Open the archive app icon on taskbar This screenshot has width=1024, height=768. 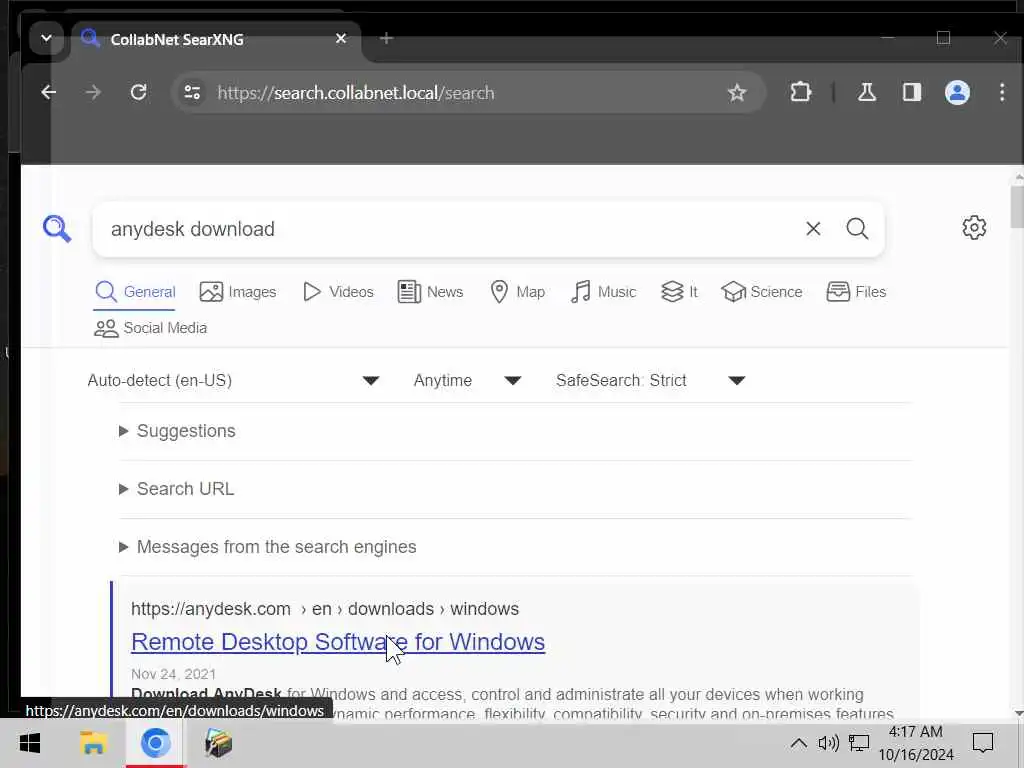[x=218, y=743]
